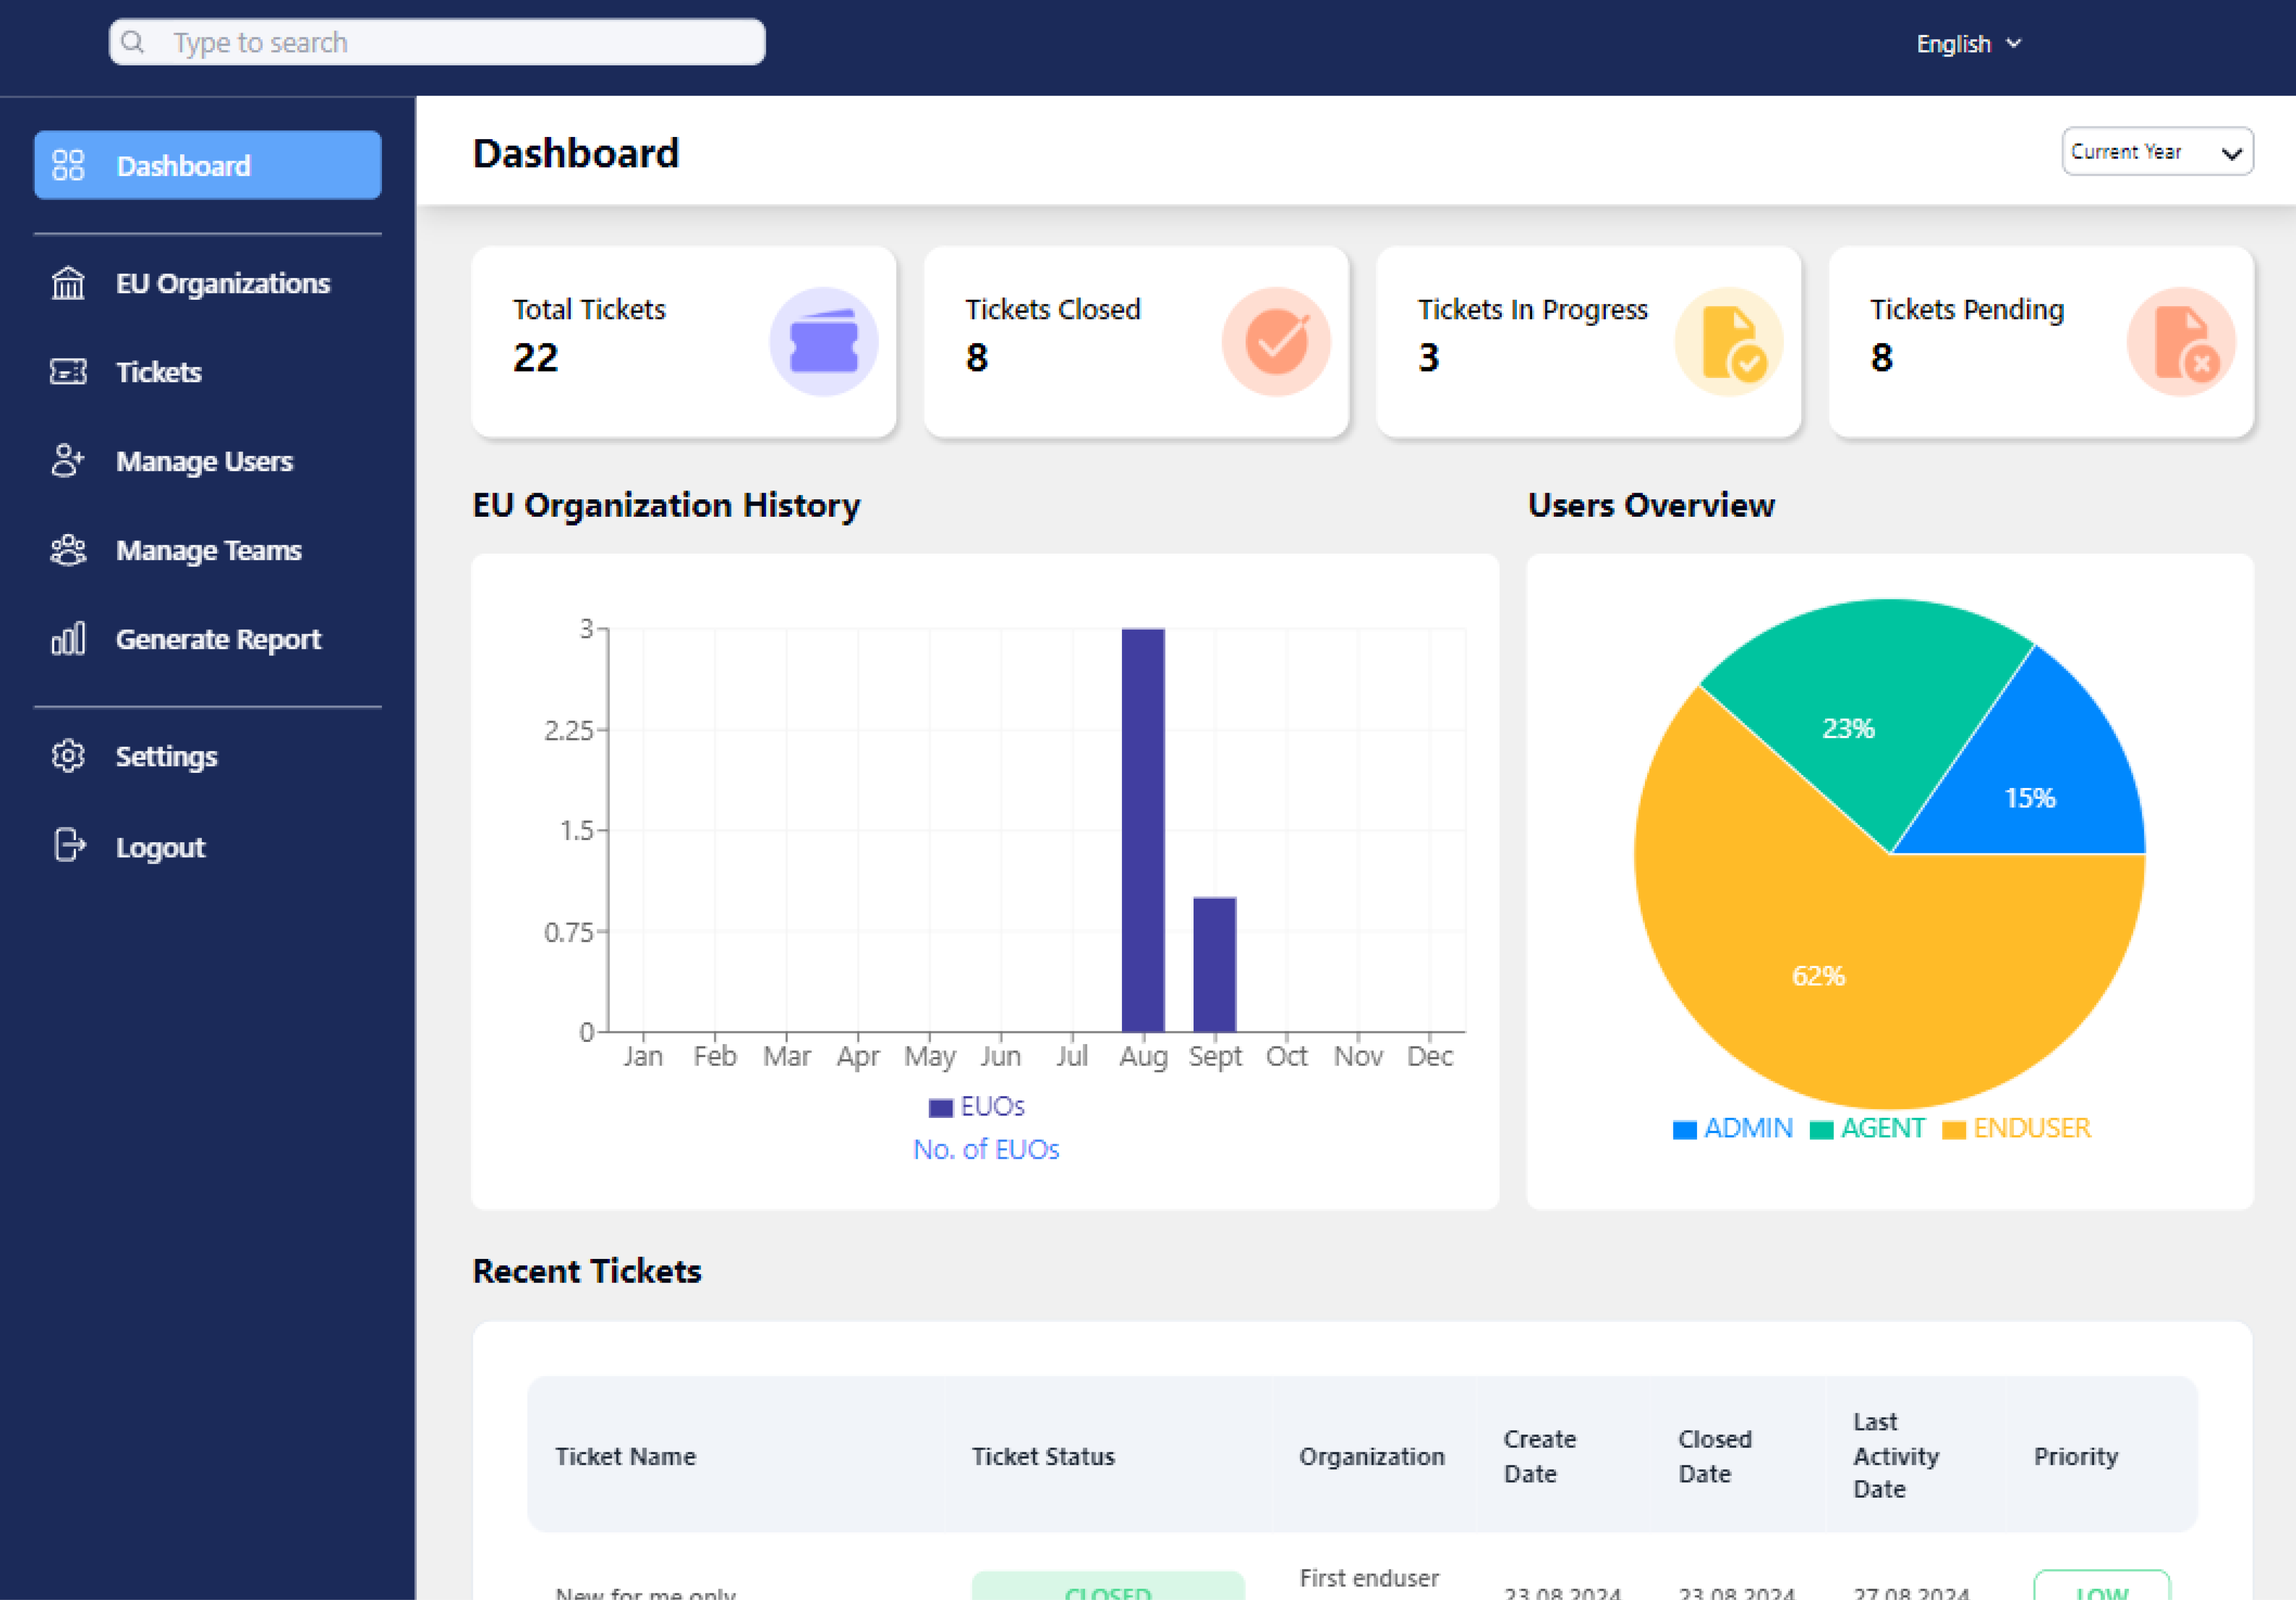Click the Tickets Closed checkmark icon

(x=1276, y=342)
